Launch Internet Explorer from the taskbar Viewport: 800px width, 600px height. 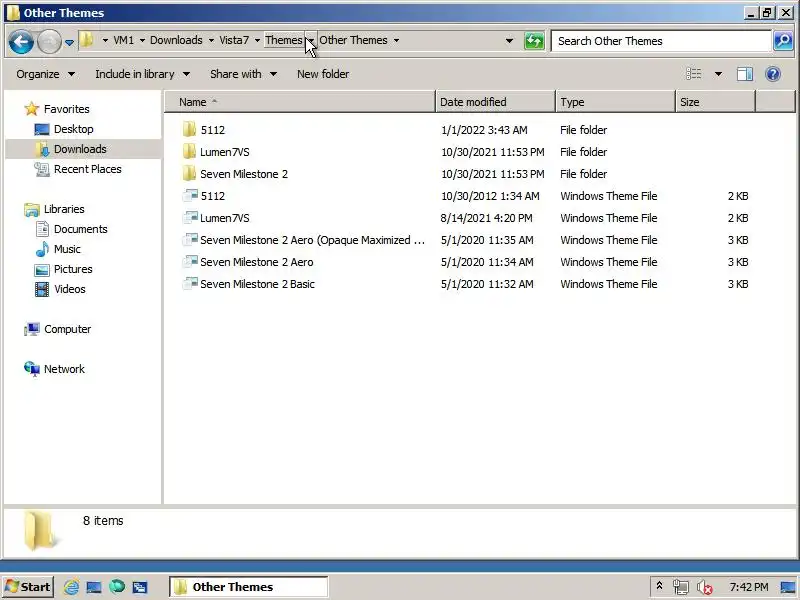(x=71, y=587)
